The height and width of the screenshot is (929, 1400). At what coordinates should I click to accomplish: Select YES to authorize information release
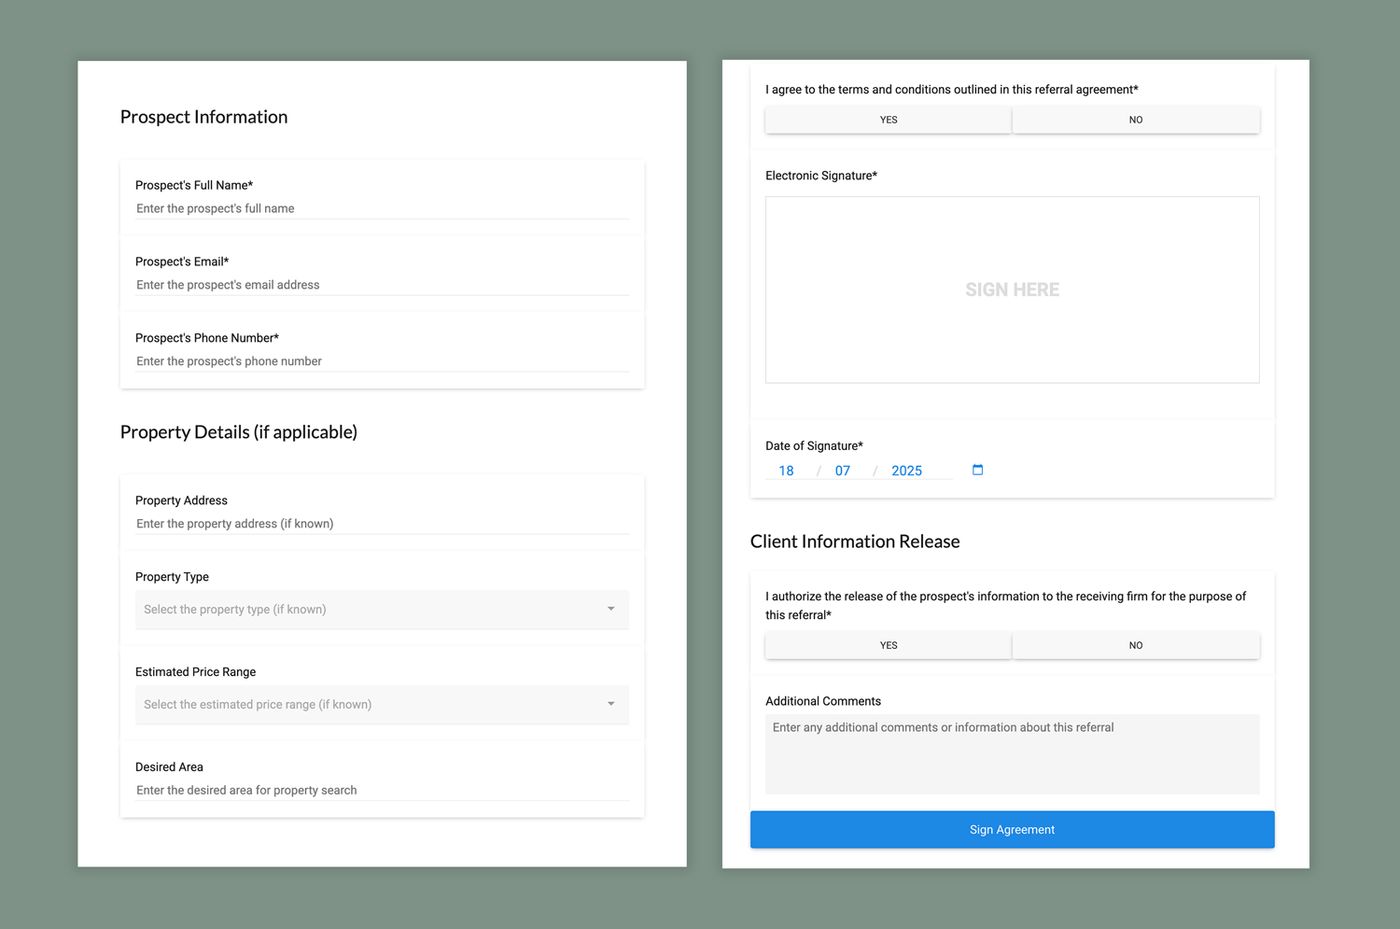point(887,645)
